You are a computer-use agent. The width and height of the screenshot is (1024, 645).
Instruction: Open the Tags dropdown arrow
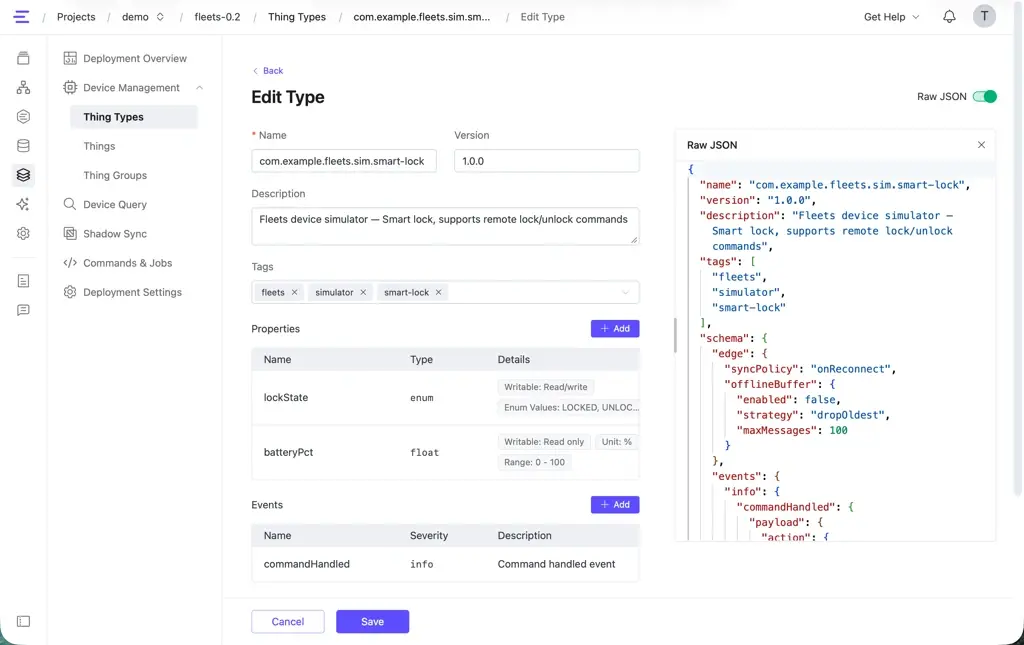pyautogui.click(x=625, y=292)
